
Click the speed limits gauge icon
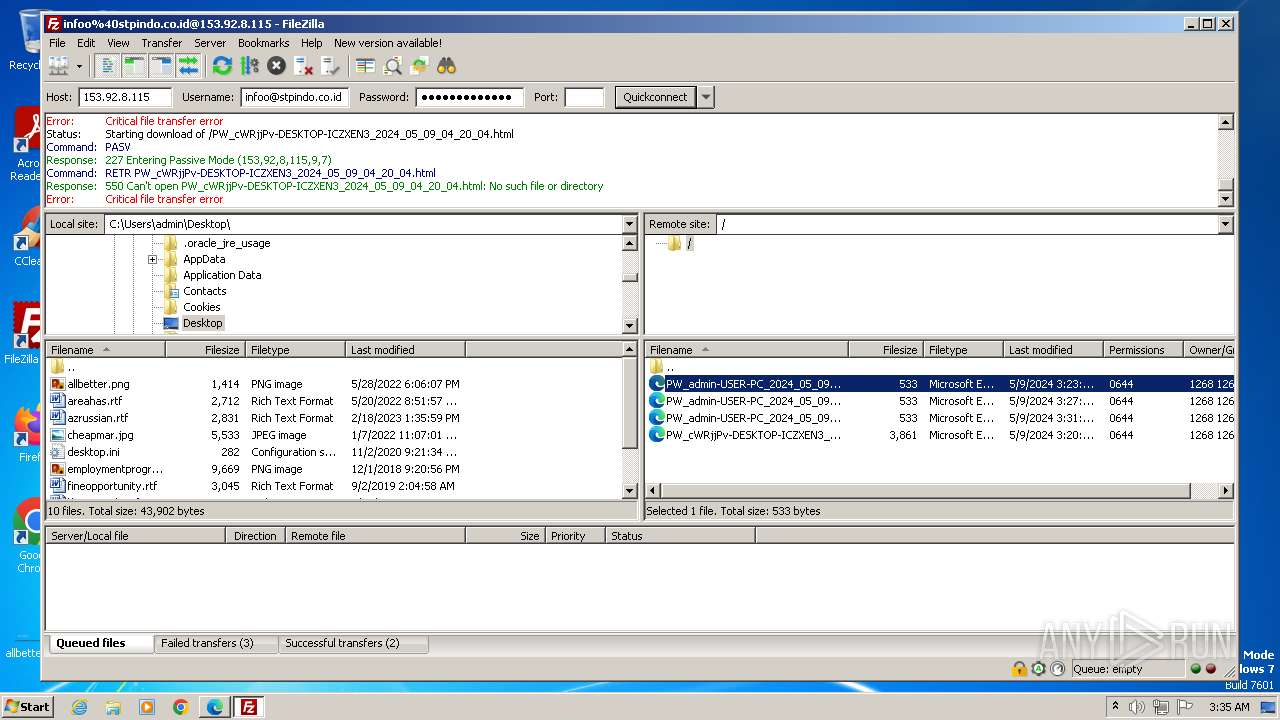coord(1057,669)
